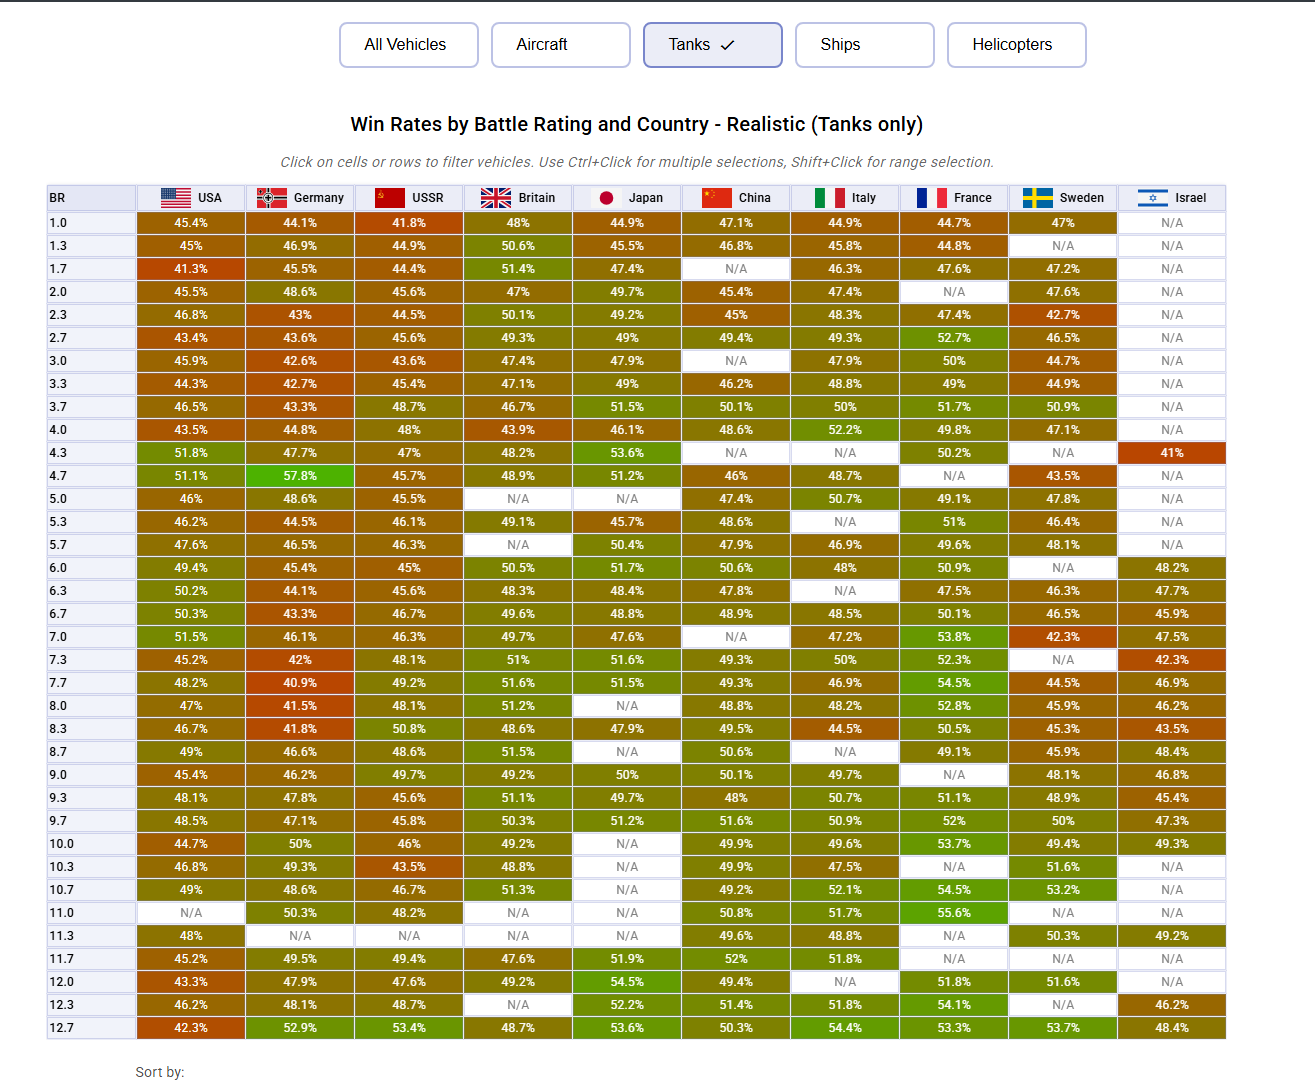
Task: Click the BR 7.0 row label
Action: point(92,637)
